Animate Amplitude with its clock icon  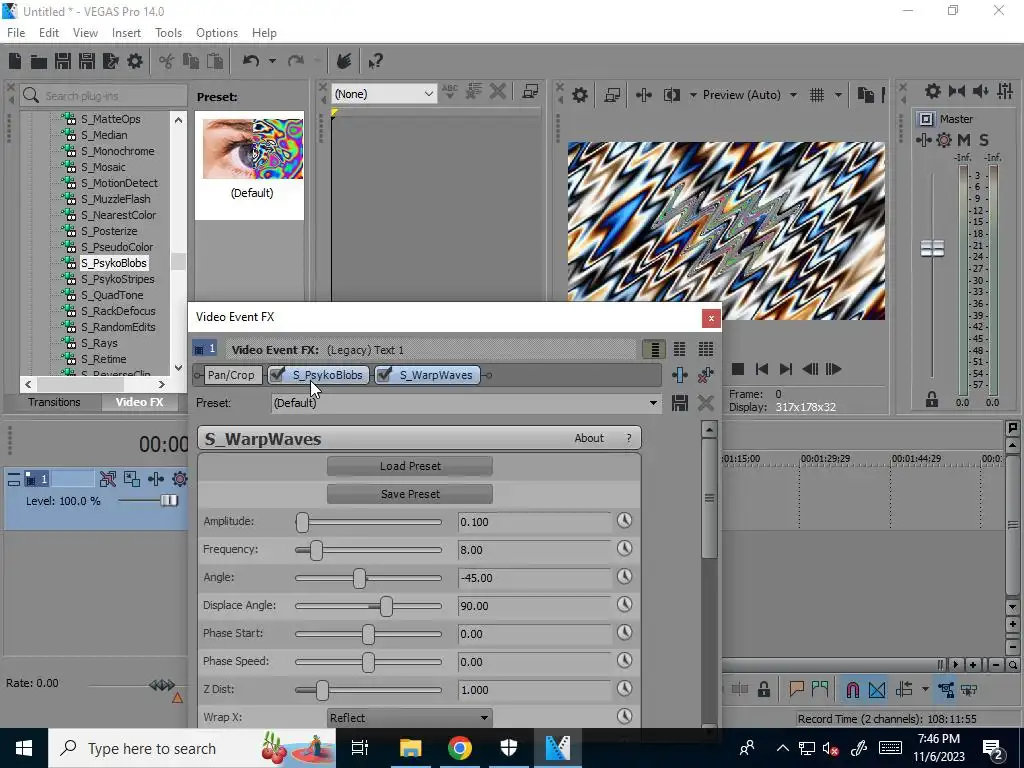(x=624, y=520)
